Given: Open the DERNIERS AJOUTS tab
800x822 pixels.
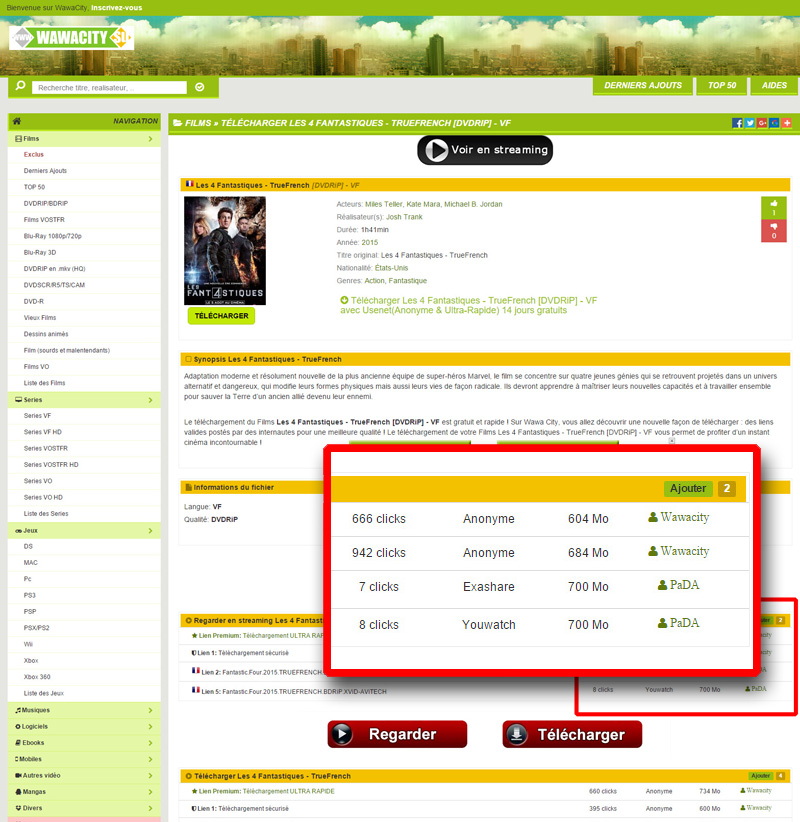Looking at the screenshot, I should (x=643, y=85).
